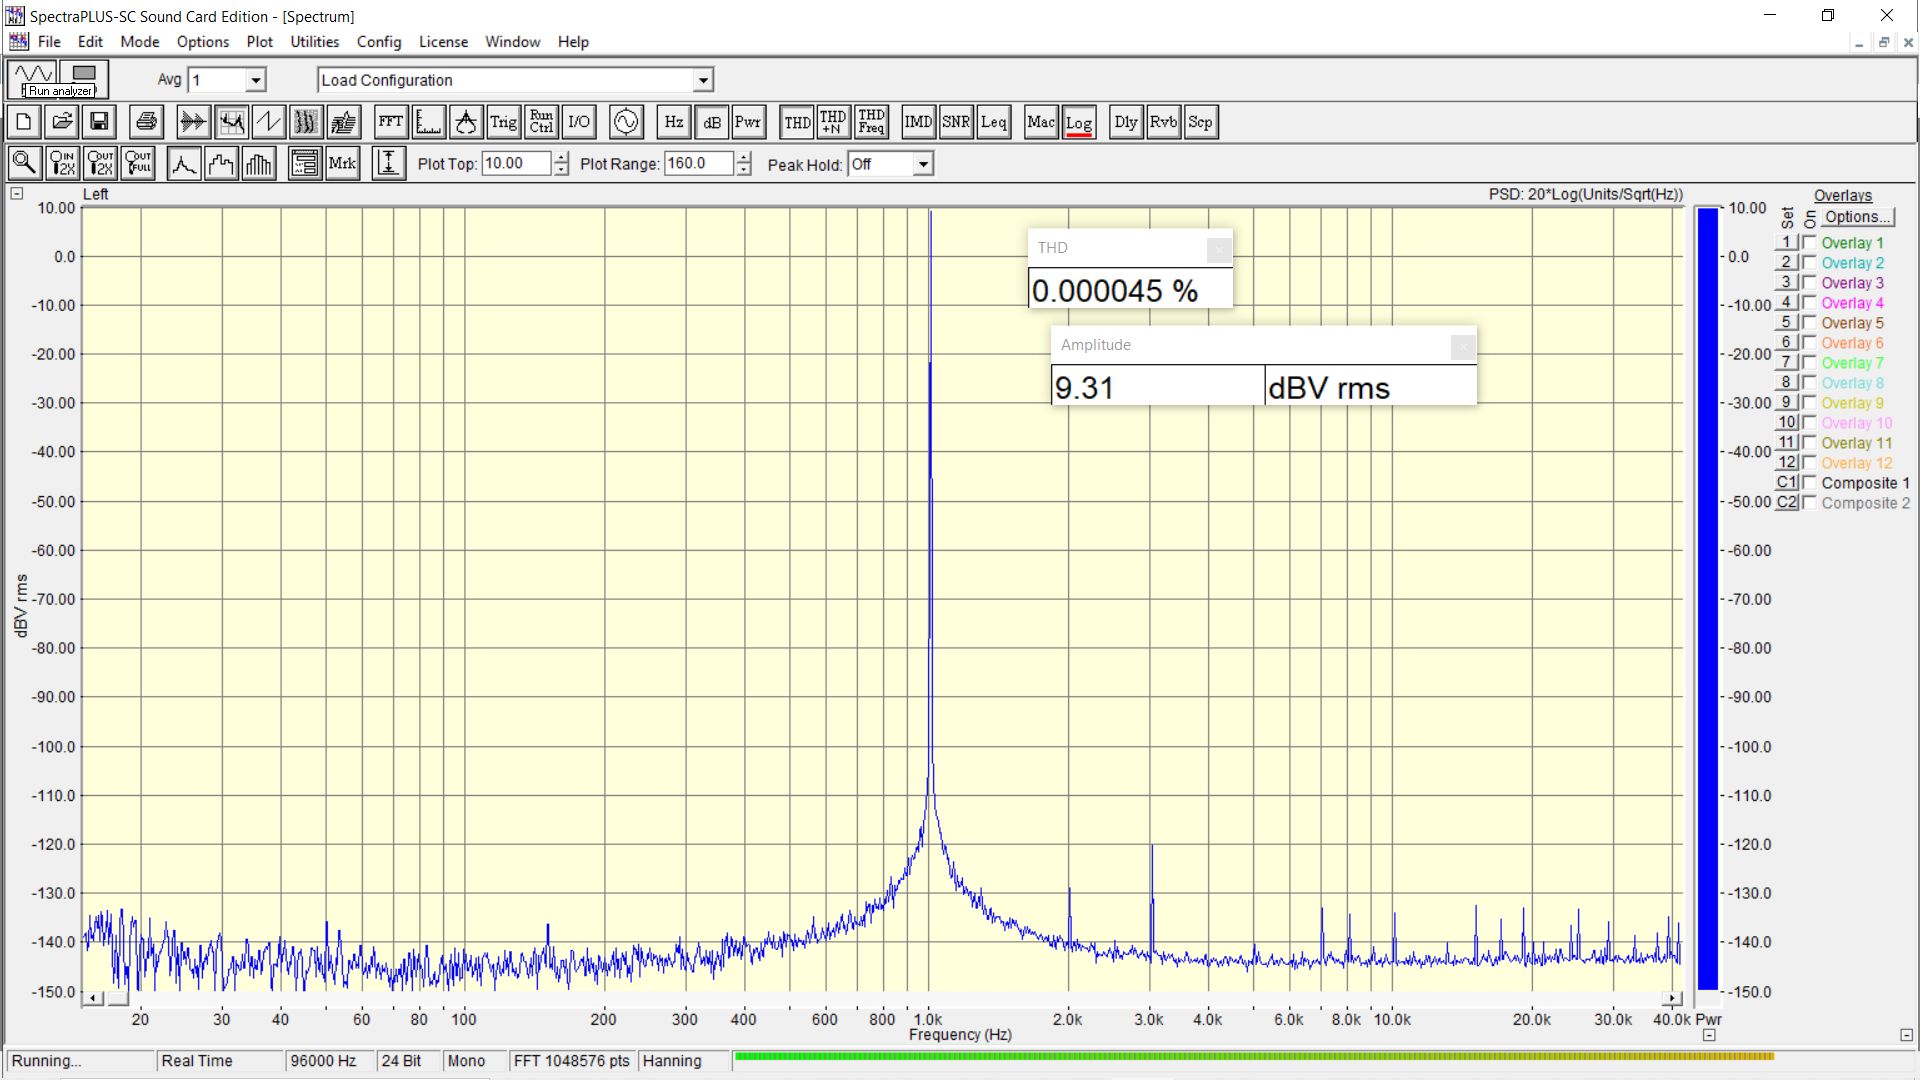Toggle the Log frequency axis button

(1078, 122)
